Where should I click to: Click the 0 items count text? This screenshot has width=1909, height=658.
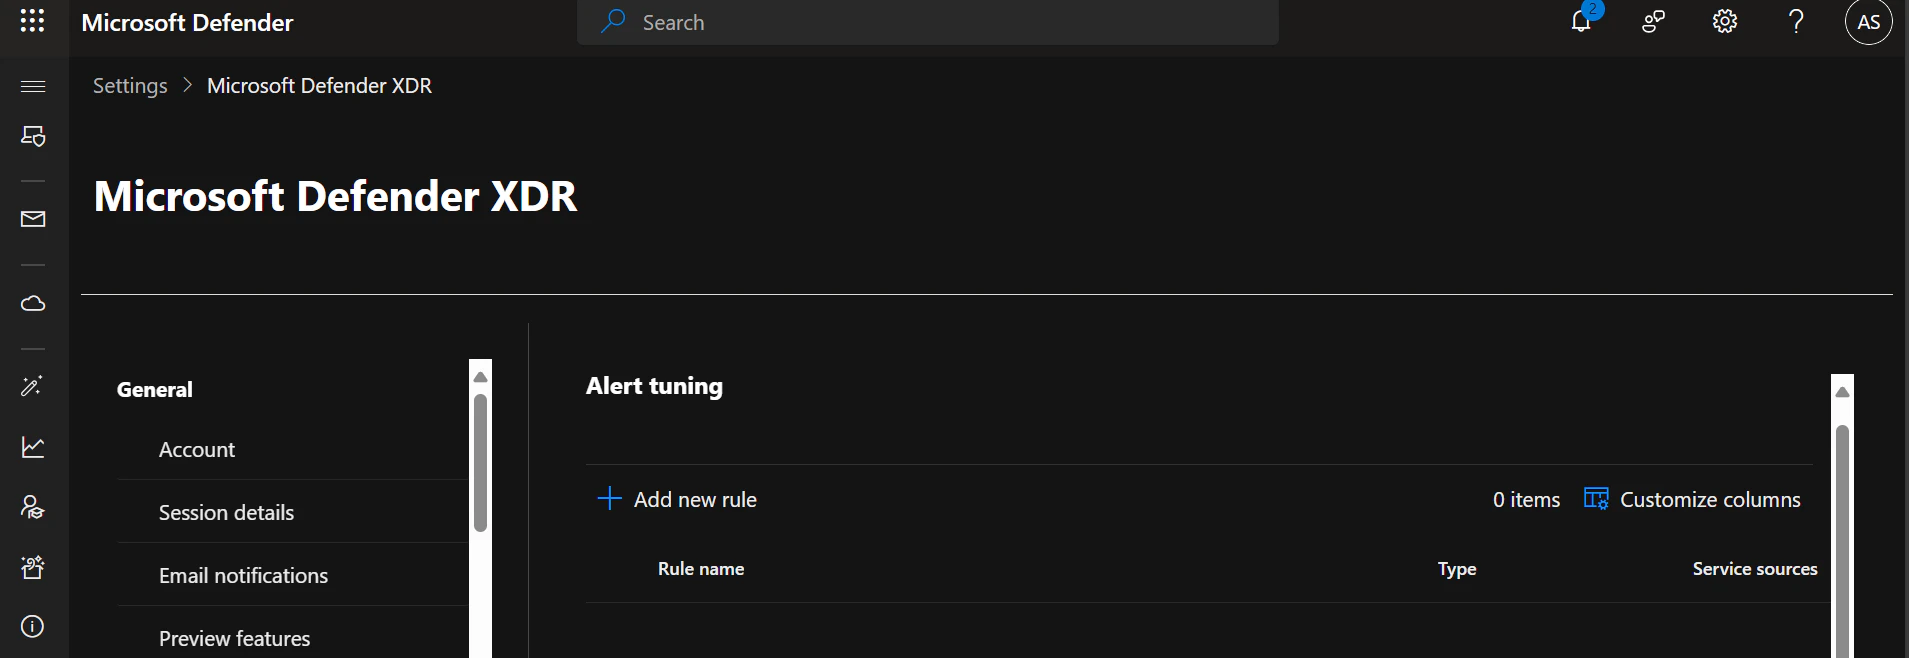tap(1526, 500)
